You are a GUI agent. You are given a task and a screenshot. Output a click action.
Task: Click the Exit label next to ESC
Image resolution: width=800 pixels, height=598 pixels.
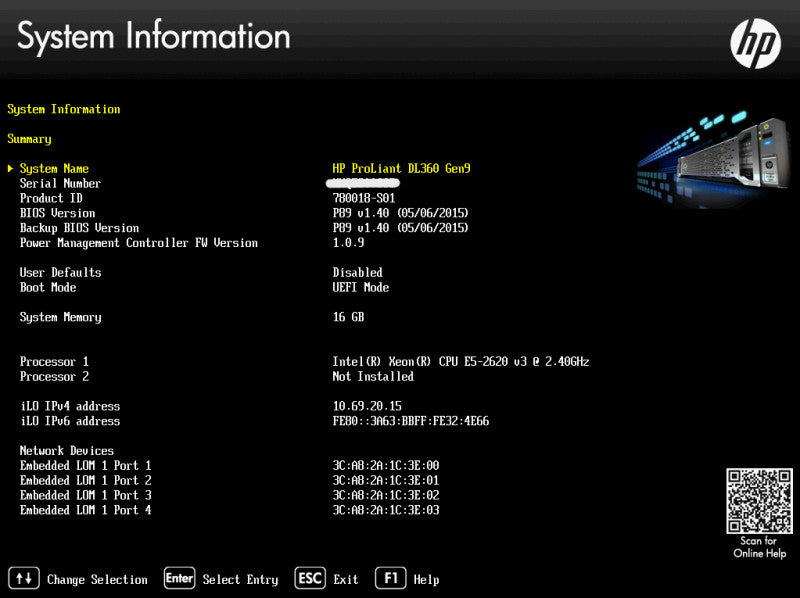point(345,580)
